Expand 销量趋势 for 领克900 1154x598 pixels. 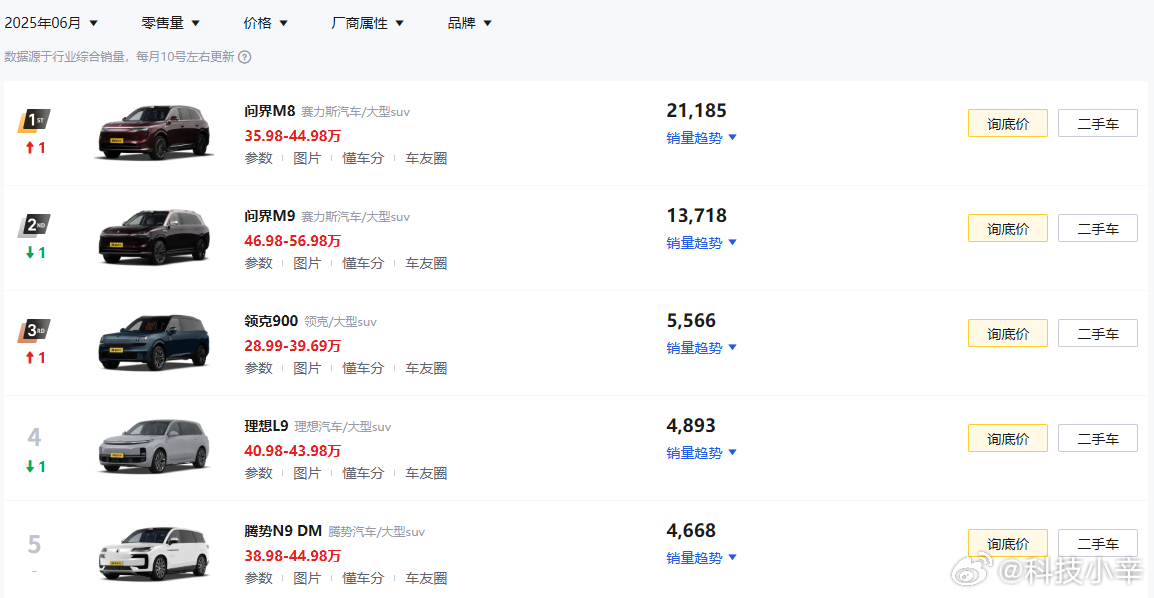(x=701, y=347)
